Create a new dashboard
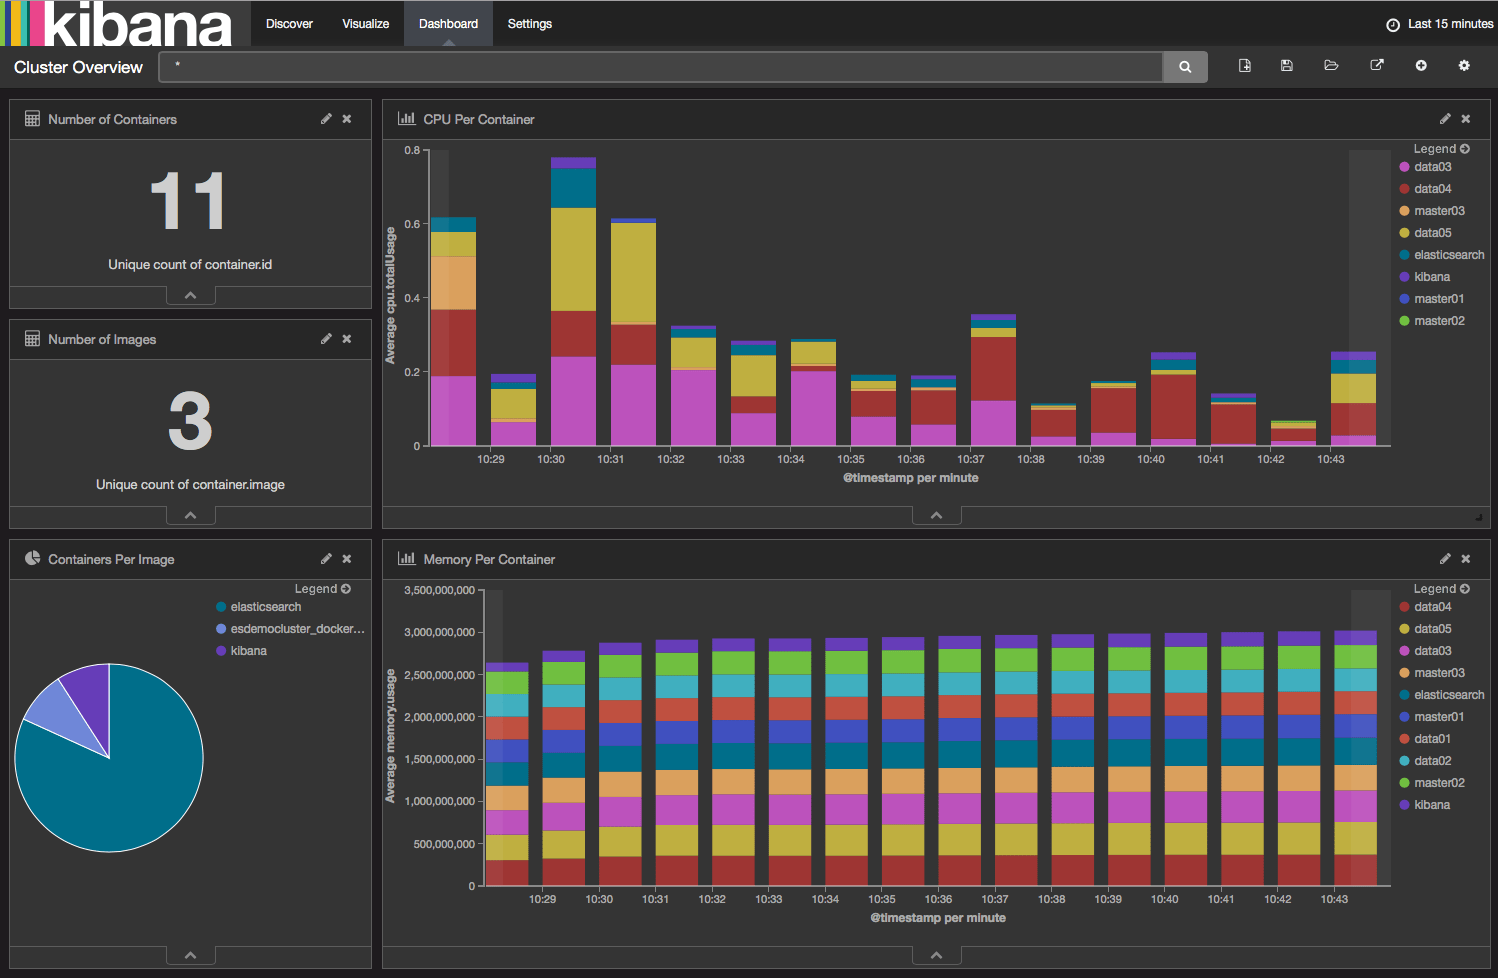This screenshot has height=978, width=1498. [1243, 65]
